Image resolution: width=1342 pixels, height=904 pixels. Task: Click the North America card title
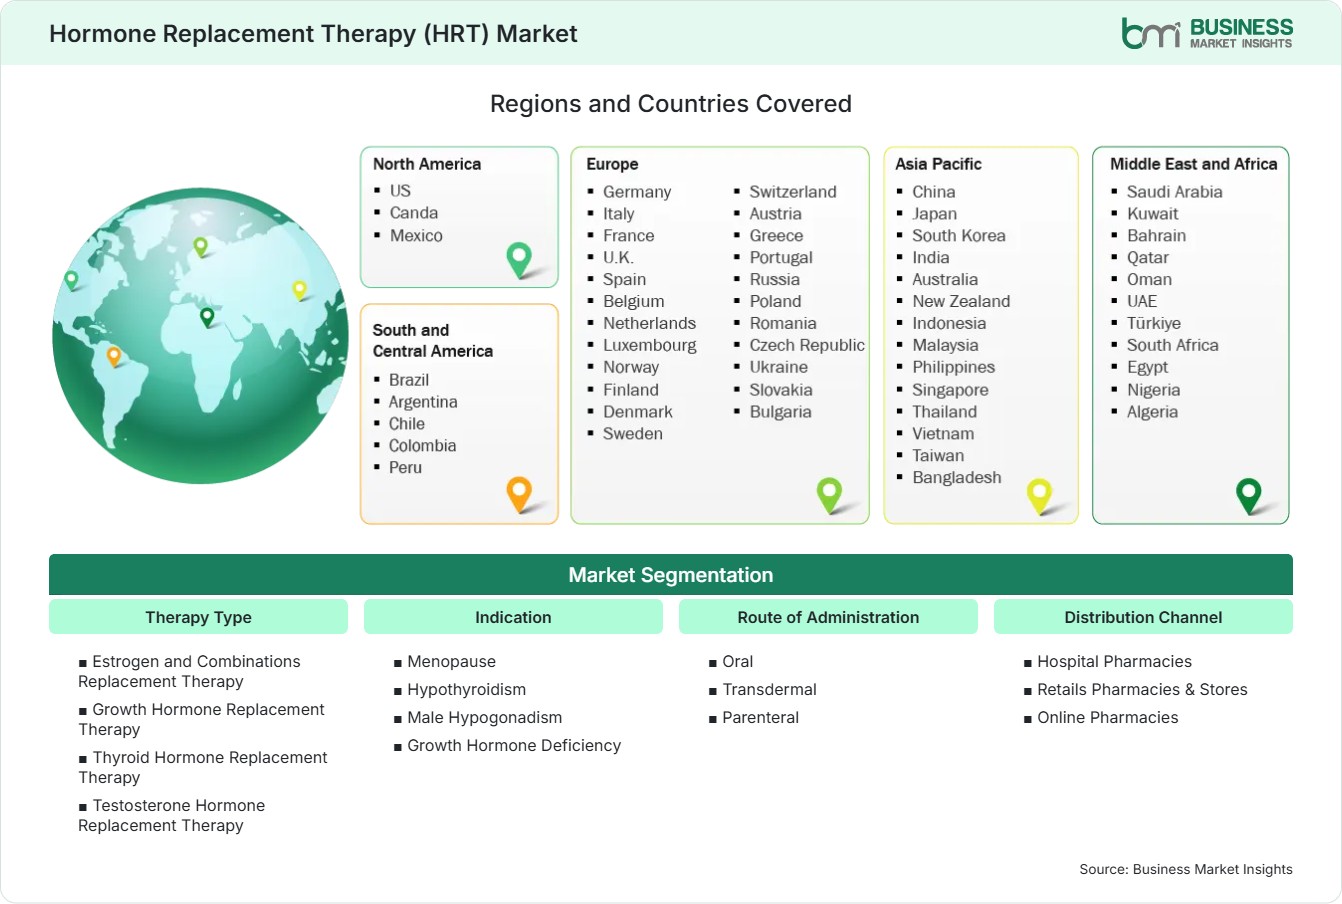tap(427, 164)
